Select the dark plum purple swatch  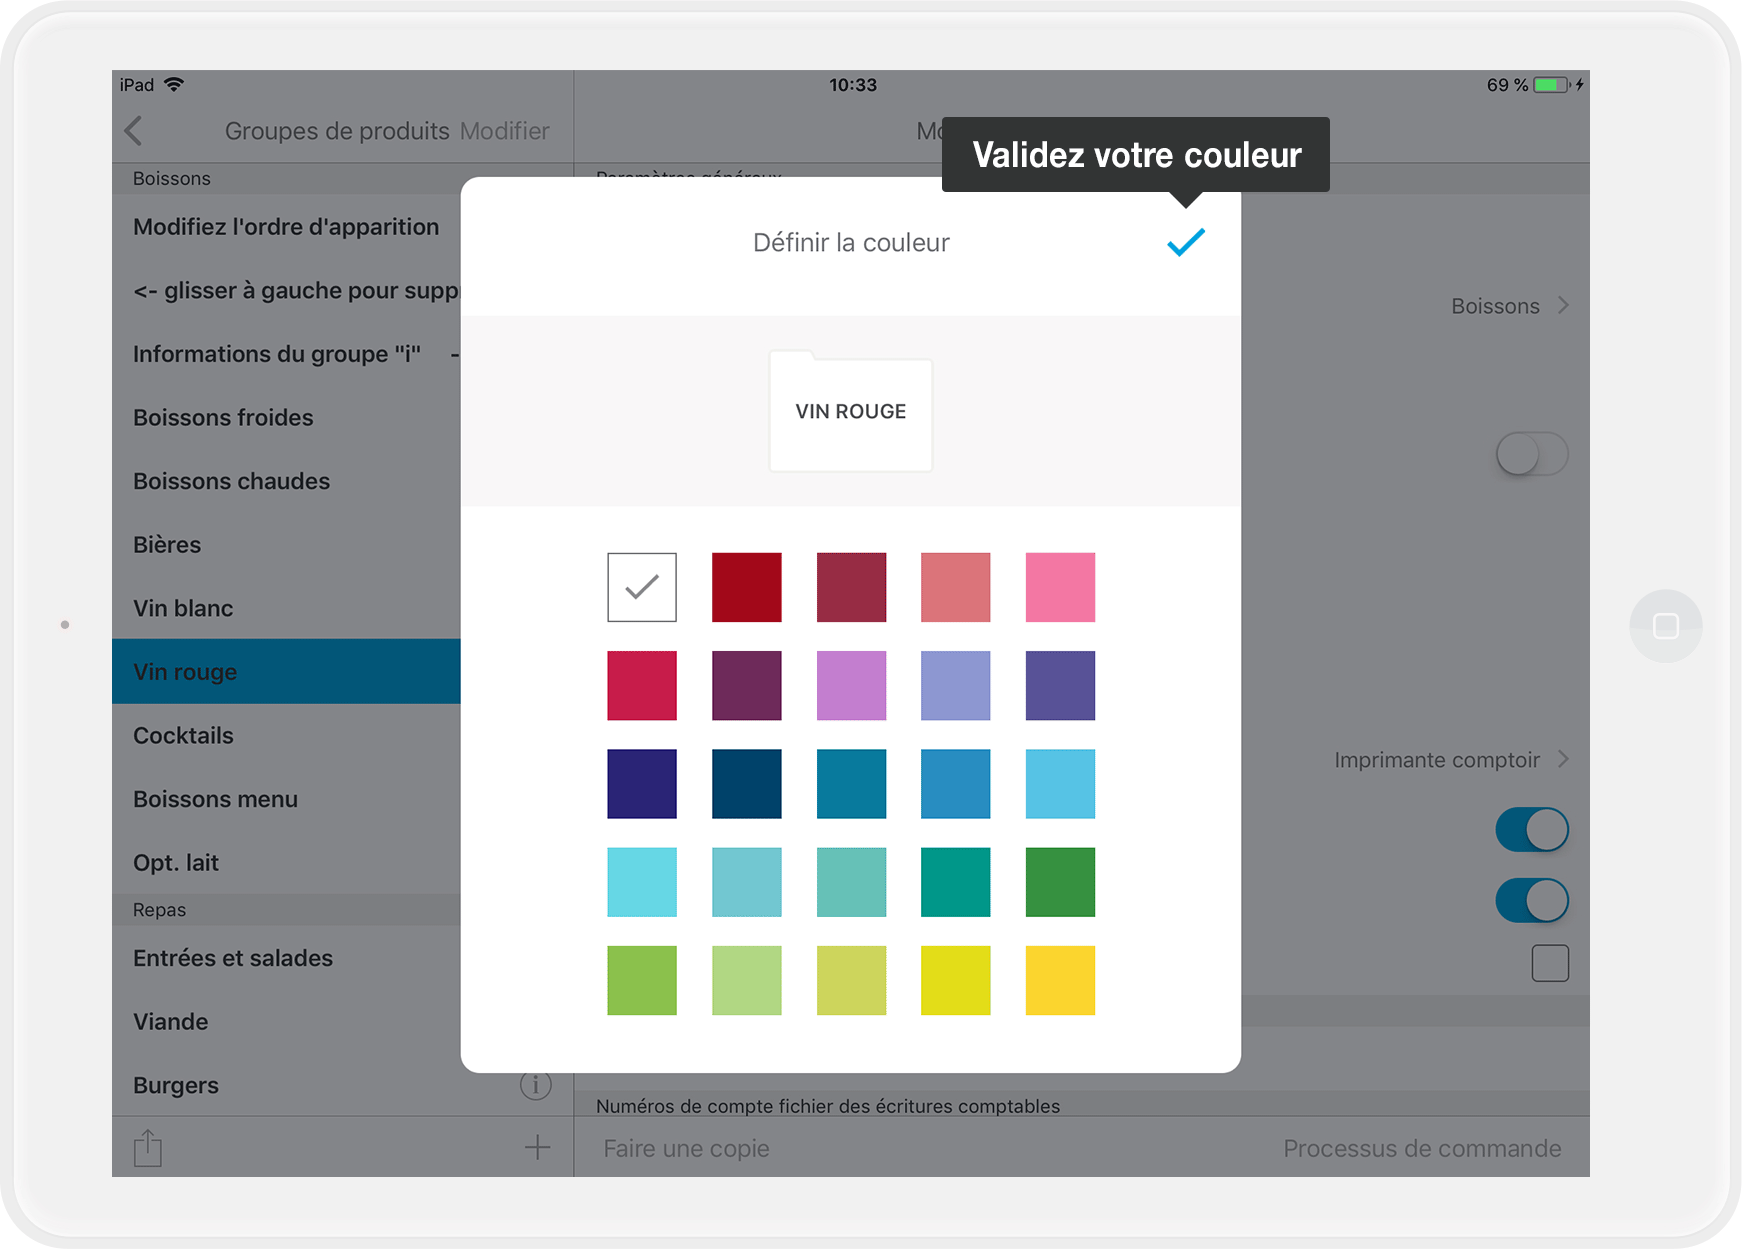click(x=747, y=685)
